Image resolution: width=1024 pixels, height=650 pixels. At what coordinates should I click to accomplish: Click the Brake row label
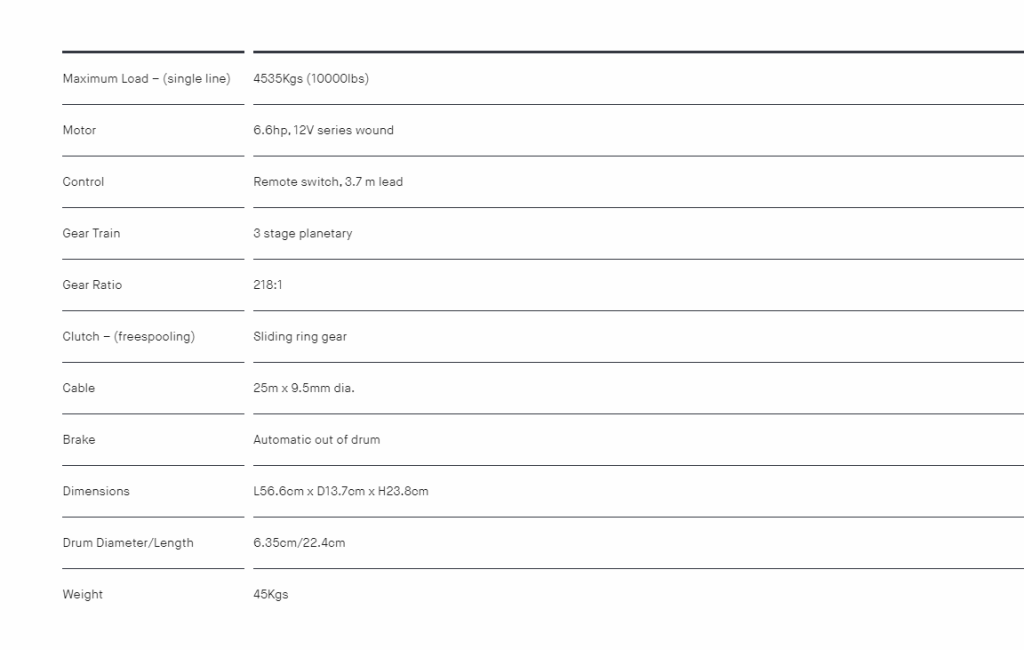[78, 440]
